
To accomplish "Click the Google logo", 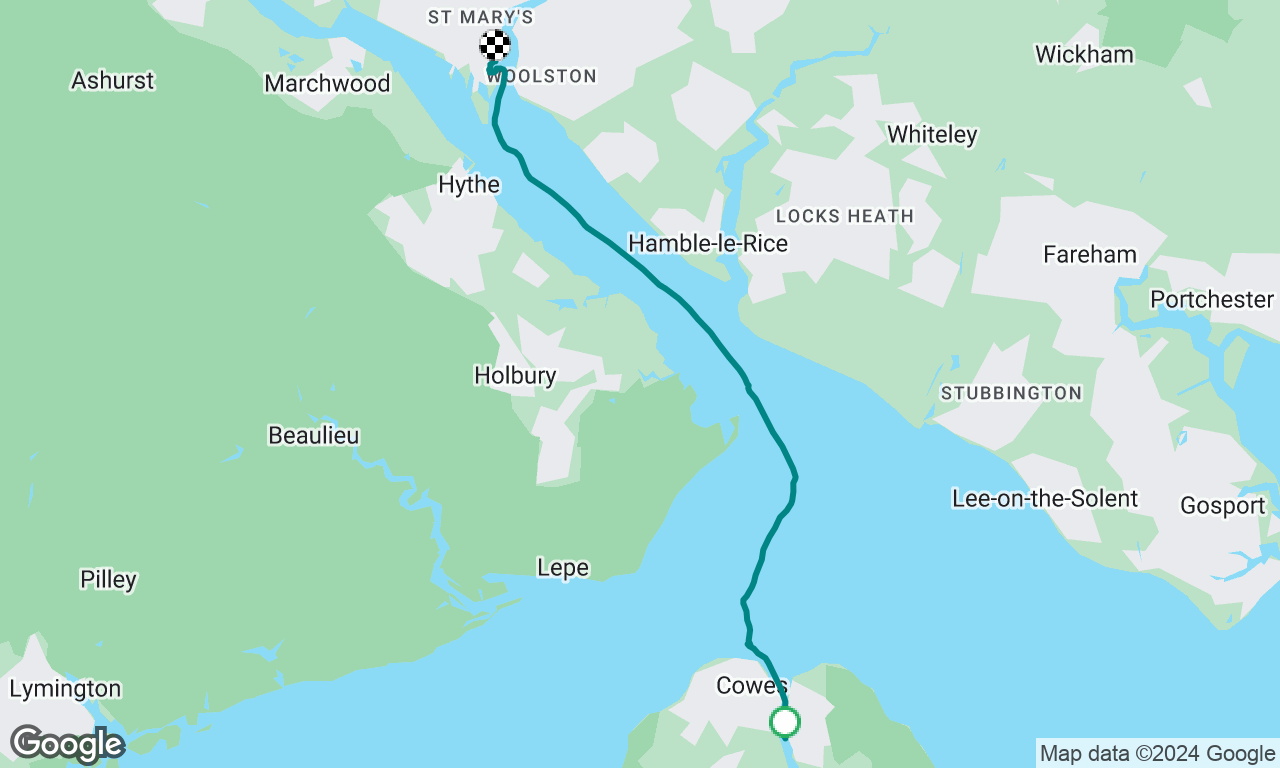I will coord(67,744).
